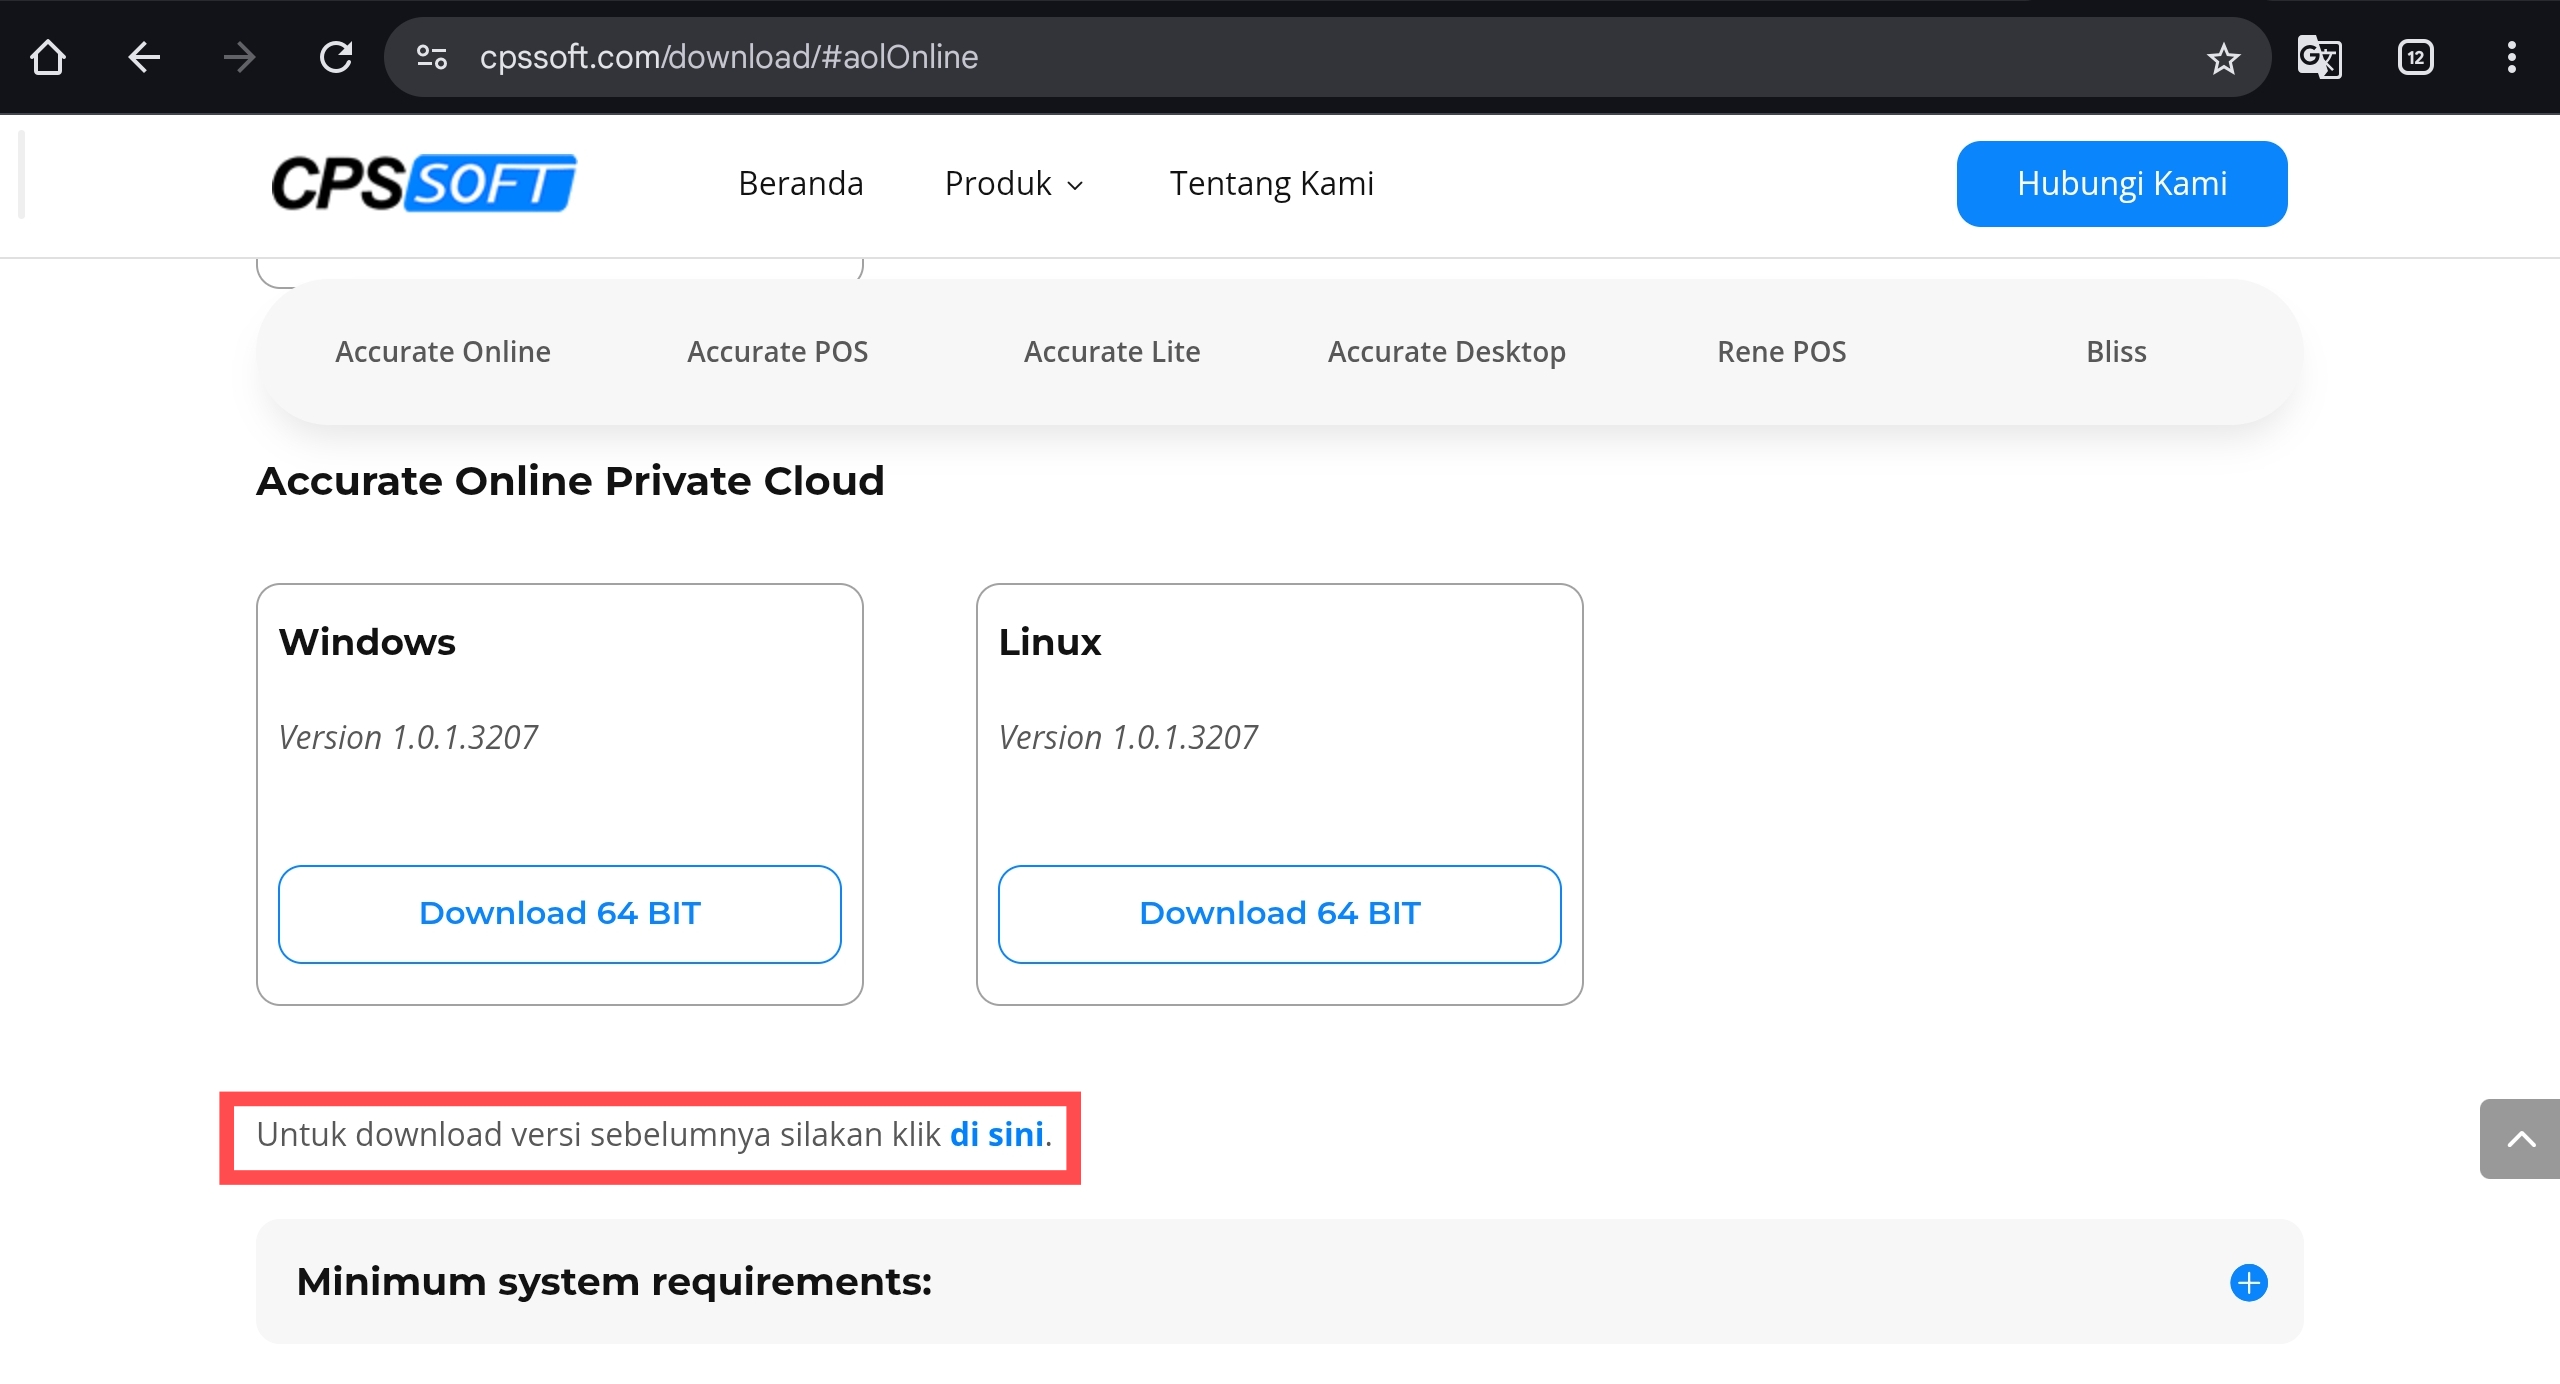Viewport: 2560px width, 1384px height.
Task: Open the browser three-dot menu
Action: point(2511,57)
